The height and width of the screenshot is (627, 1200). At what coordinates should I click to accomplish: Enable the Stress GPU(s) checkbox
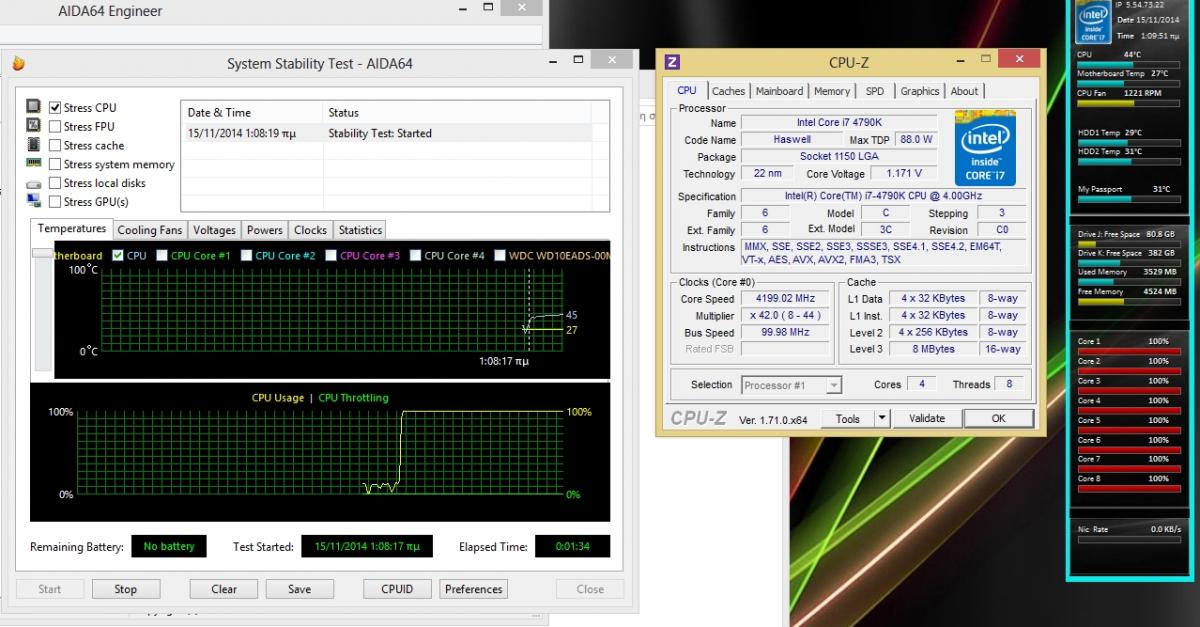(55, 202)
